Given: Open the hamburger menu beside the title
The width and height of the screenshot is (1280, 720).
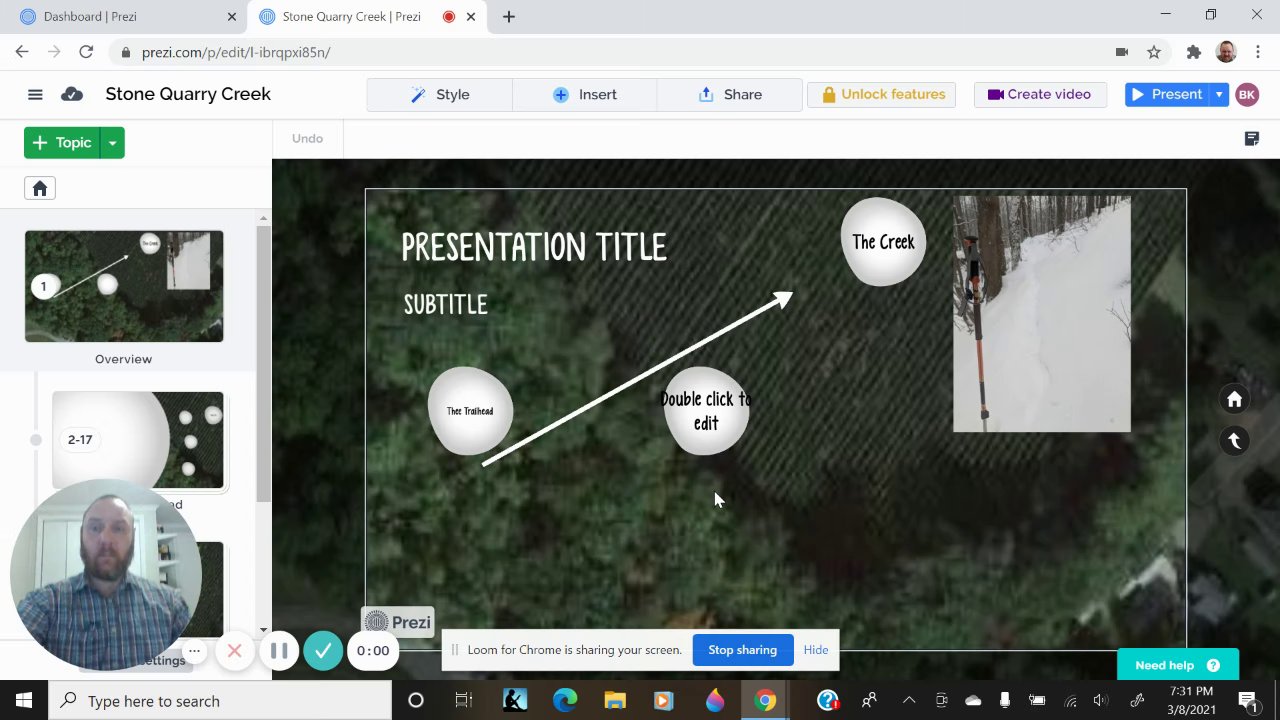Looking at the screenshot, I should [x=35, y=94].
